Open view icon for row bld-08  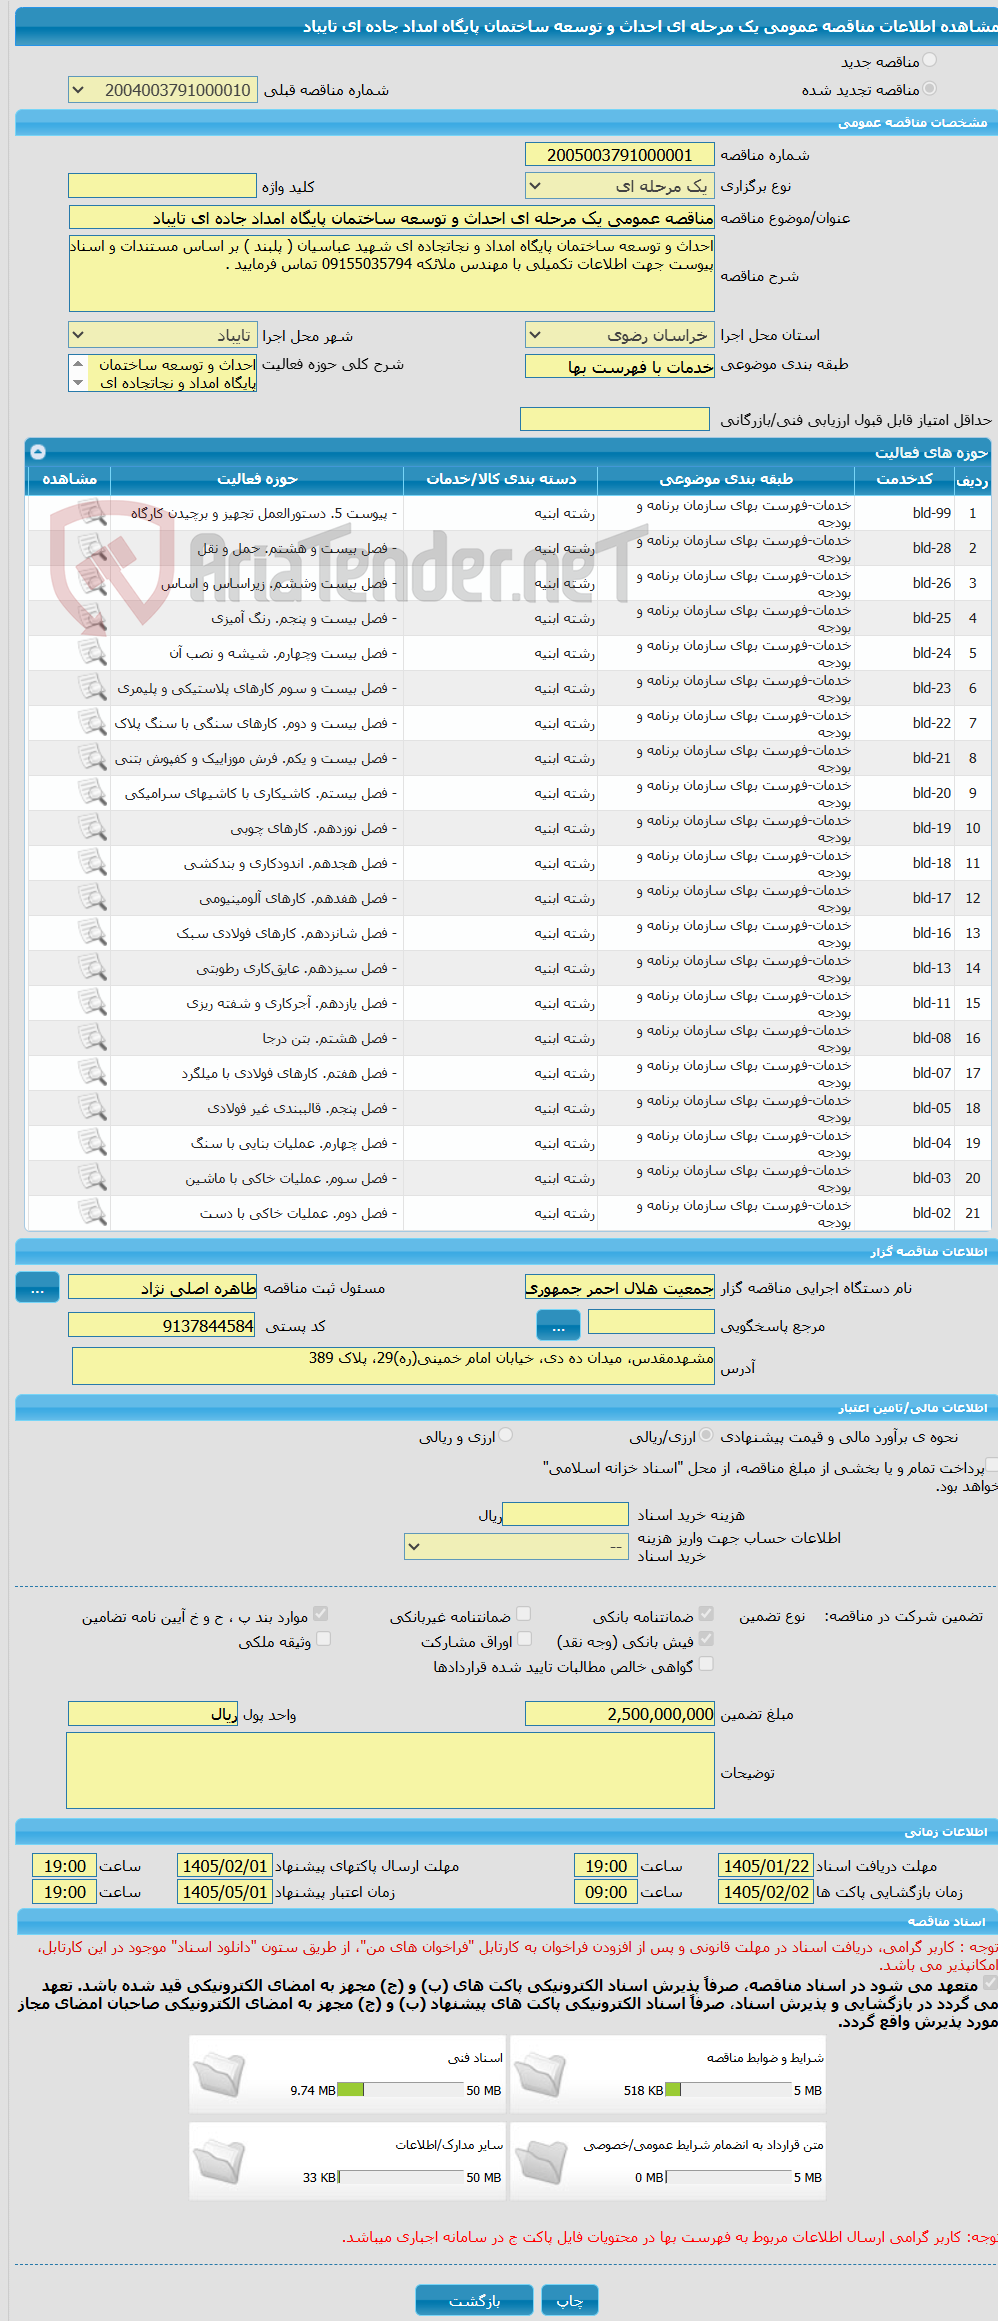92,1038
